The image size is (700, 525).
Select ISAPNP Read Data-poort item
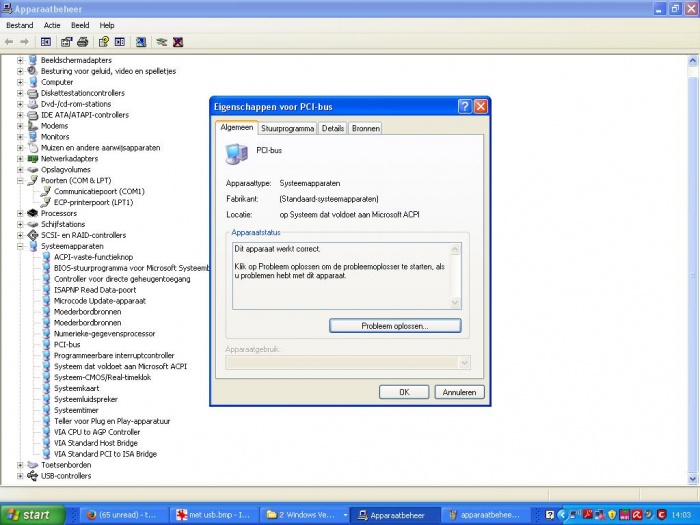[x=95, y=290]
